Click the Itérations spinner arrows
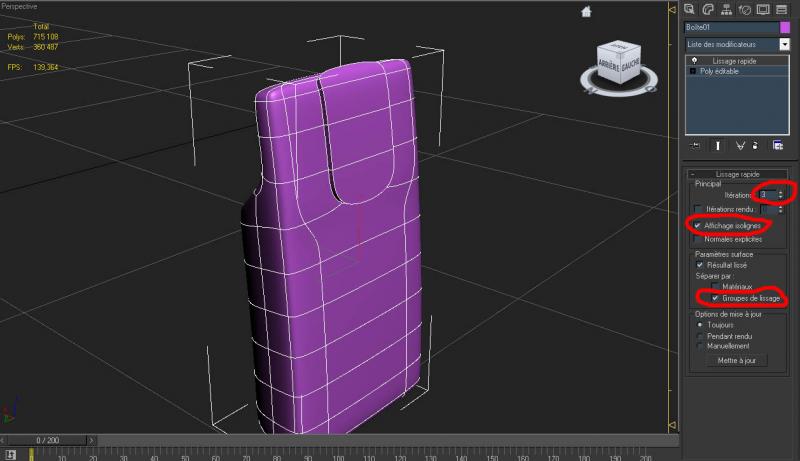The width and height of the screenshot is (800, 461). tap(781, 194)
